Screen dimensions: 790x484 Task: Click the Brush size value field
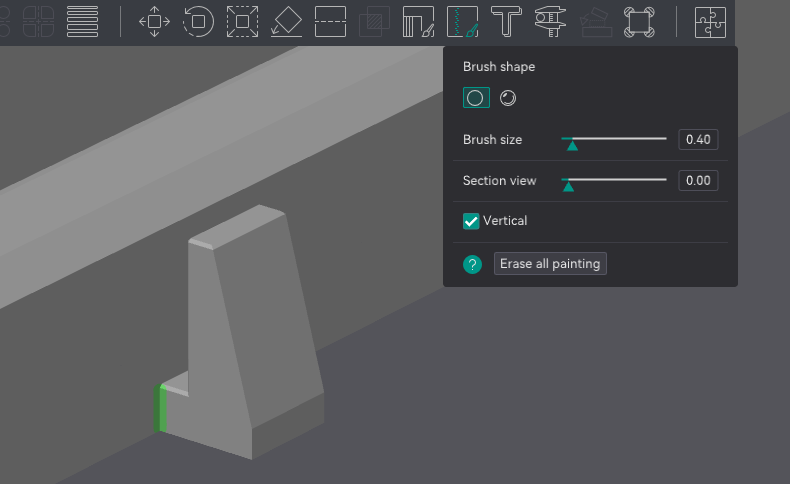coord(697,140)
